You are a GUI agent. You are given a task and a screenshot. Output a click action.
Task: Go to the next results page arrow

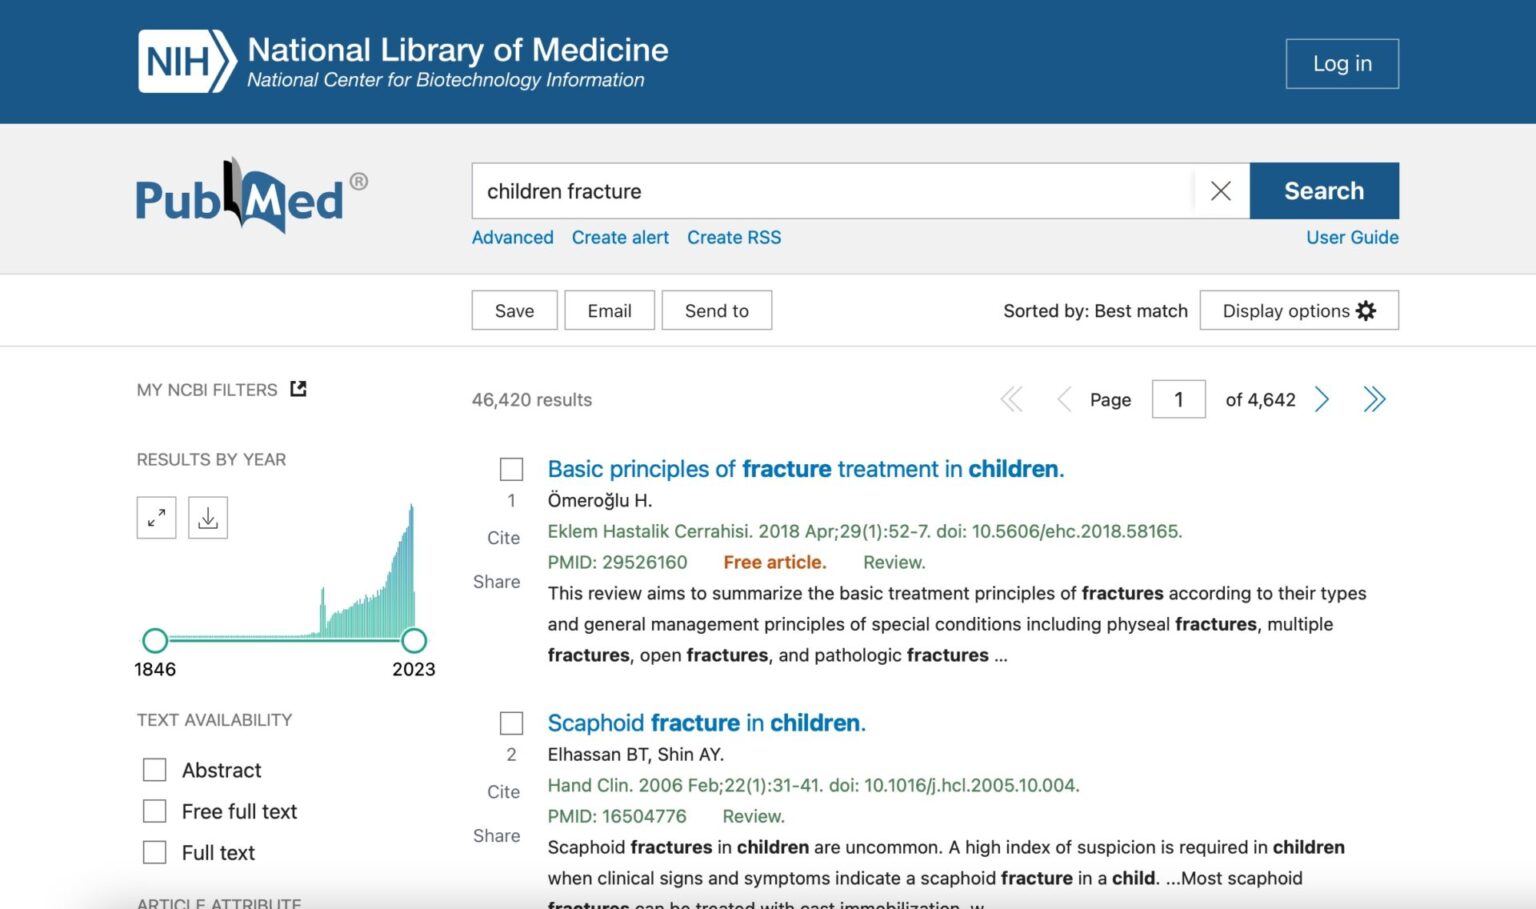tap(1322, 399)
